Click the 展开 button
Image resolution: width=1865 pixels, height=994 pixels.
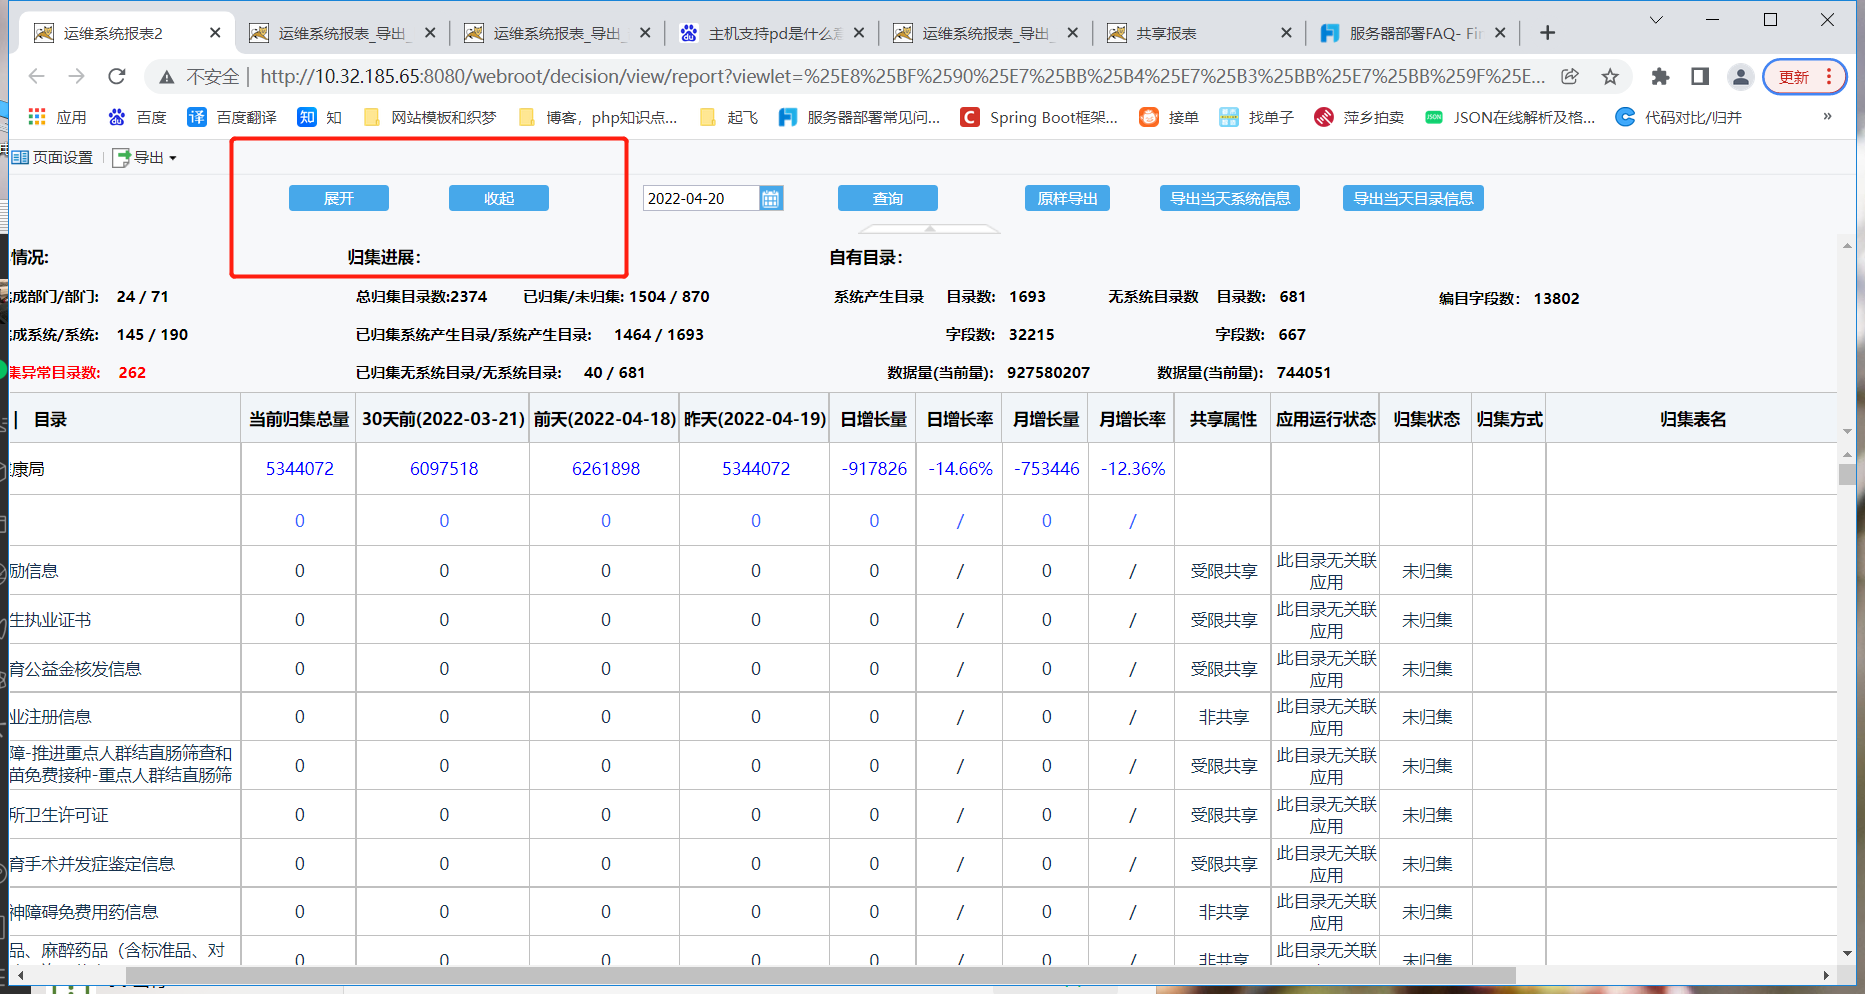[338, 198]
